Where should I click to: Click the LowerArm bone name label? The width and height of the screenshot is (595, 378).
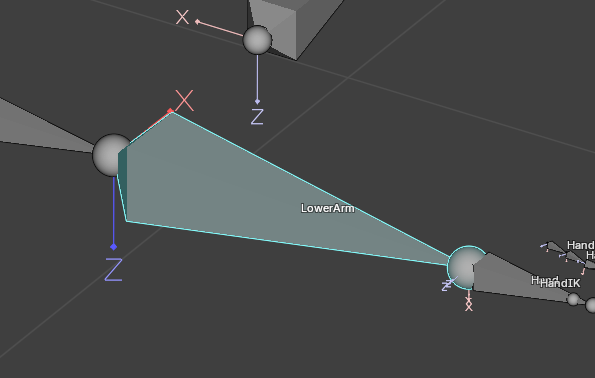pos(327,208)
